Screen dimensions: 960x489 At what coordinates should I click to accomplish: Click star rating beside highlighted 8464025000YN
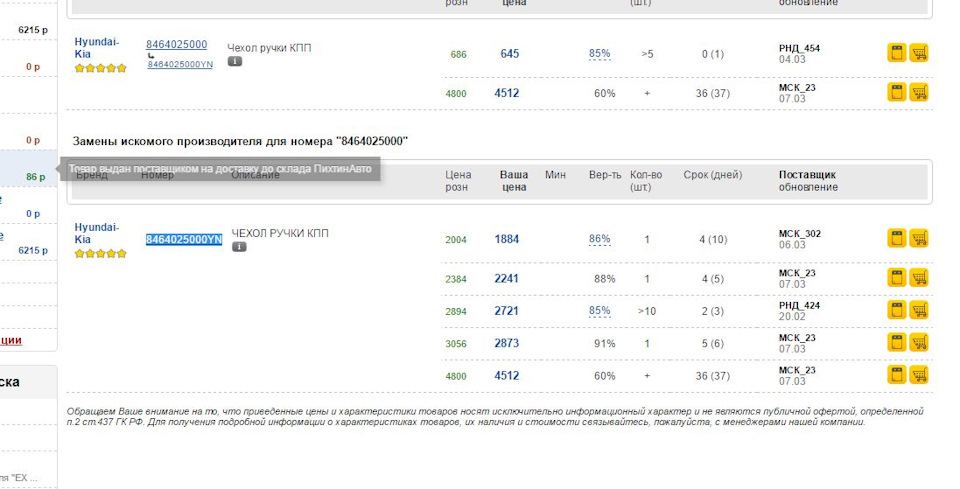pyautogui.click(x=100, y=253)
